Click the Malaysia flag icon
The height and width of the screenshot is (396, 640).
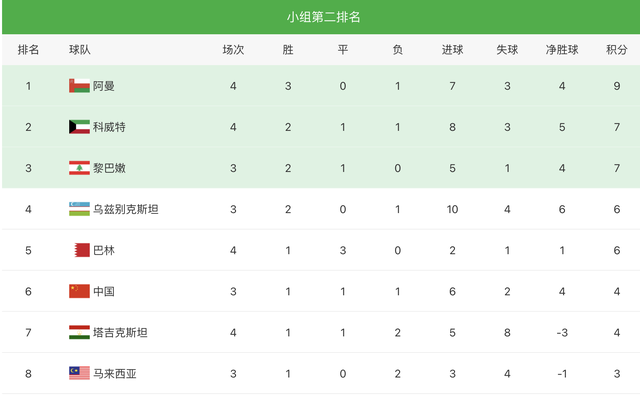click(79, 373)
